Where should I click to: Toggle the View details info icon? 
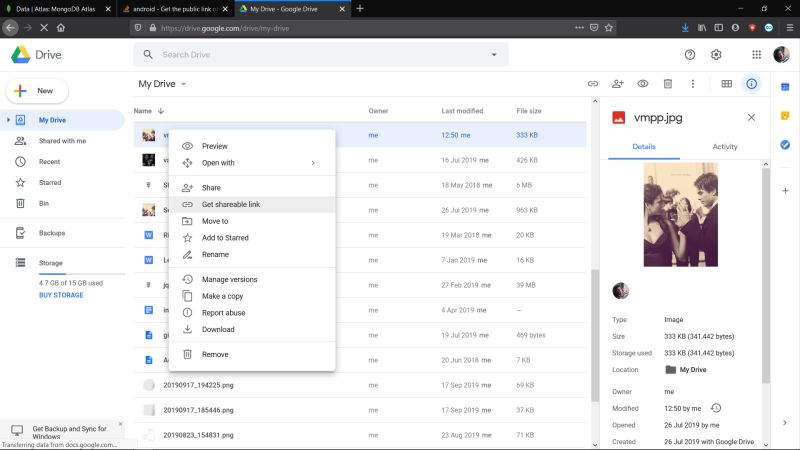[x=752, y=84]
